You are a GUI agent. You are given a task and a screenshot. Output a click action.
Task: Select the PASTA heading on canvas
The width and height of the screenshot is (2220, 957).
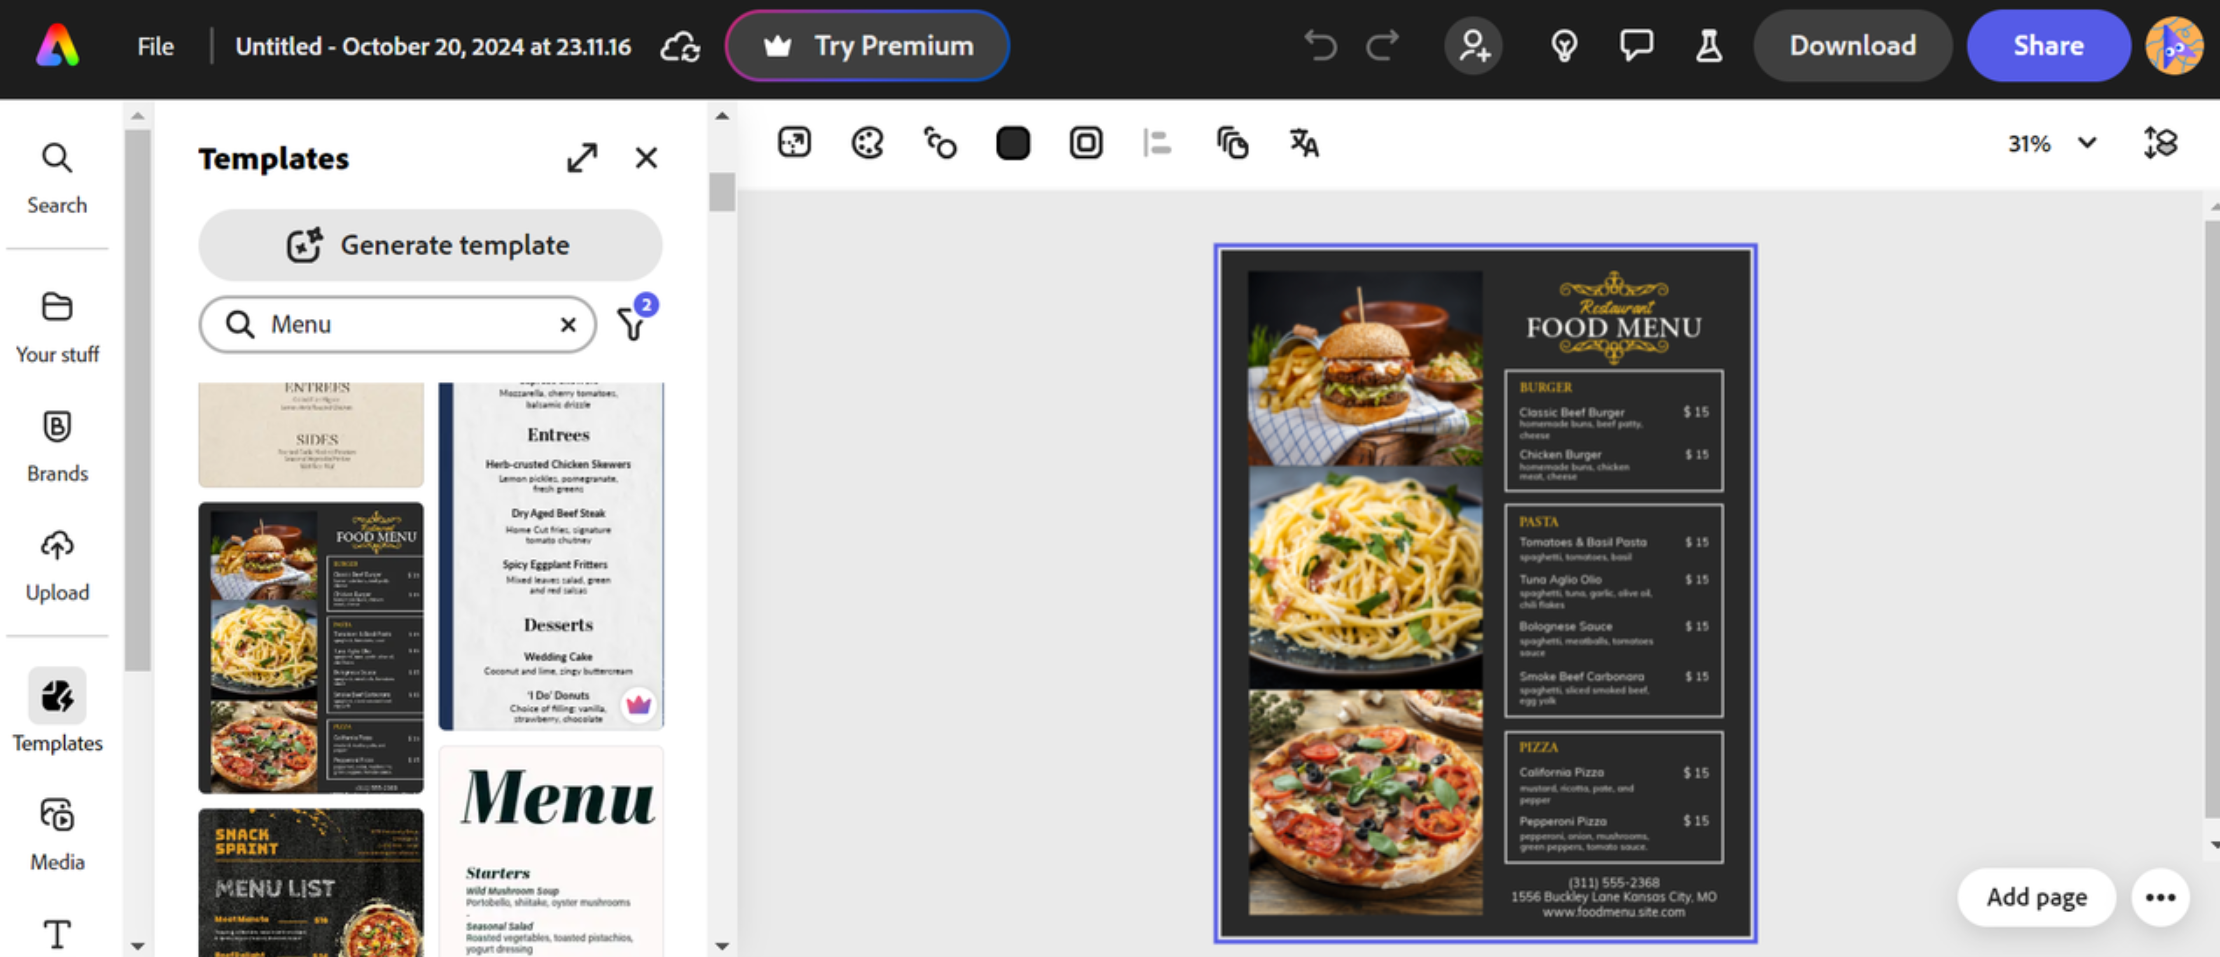click(x=1538, y=521)
